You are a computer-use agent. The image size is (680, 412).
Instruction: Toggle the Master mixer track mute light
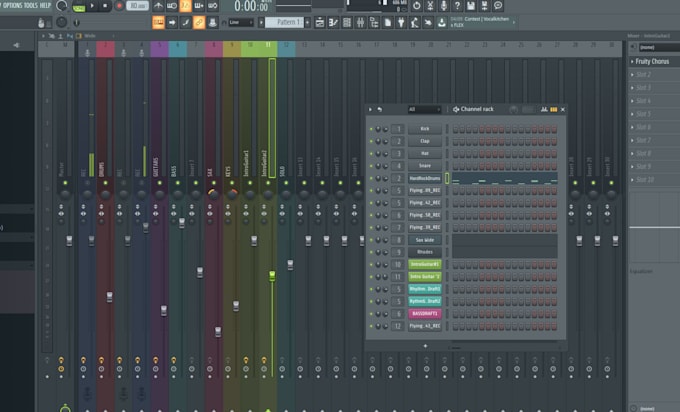click(65, 184)
